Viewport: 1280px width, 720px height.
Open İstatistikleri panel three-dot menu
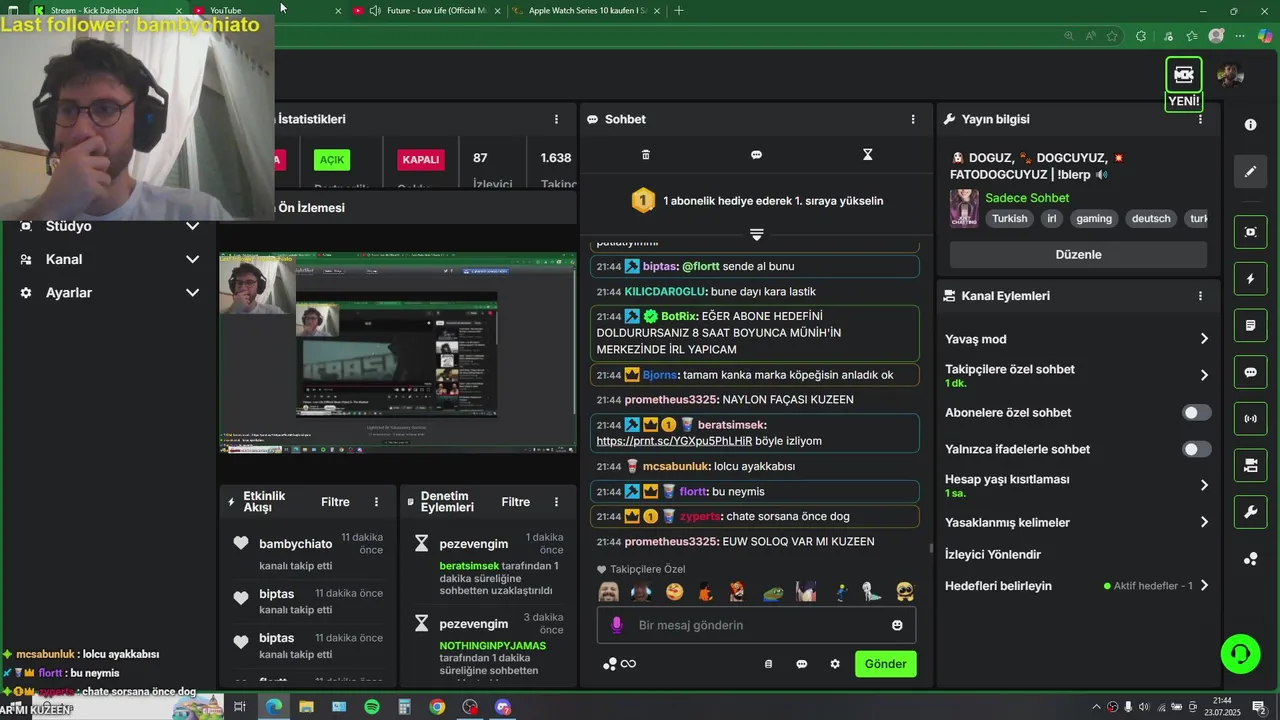point(556,119)
